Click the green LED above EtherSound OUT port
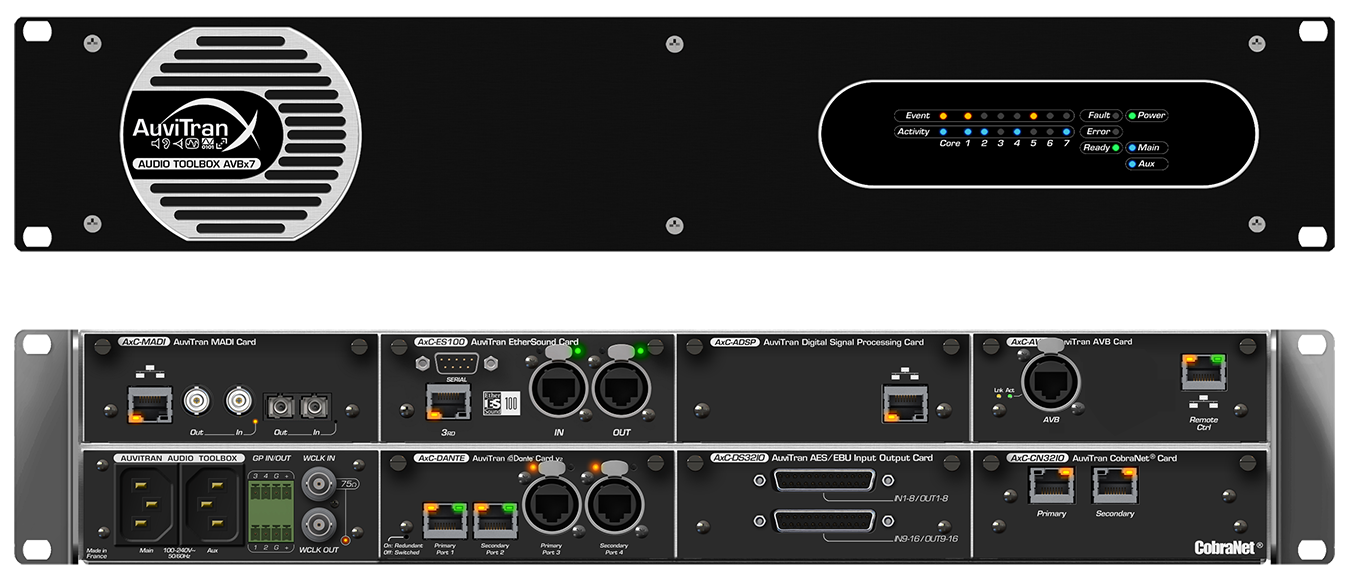1350x580 pixels. pyautogui.click(x=641, y=351)
